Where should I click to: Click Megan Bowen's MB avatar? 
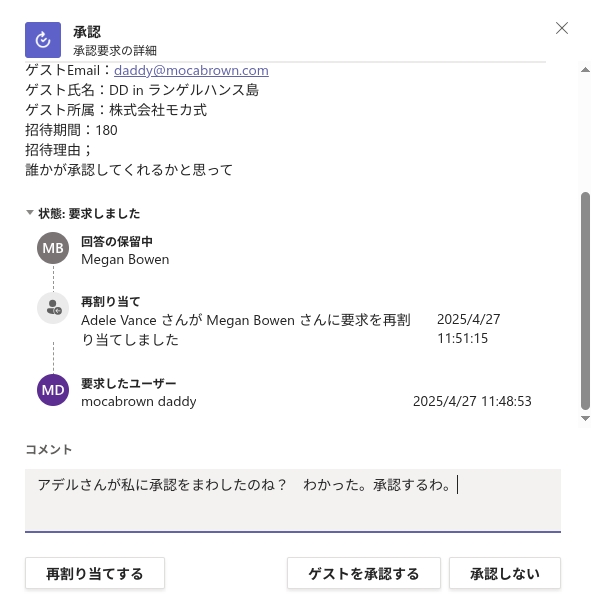[53, 248]
